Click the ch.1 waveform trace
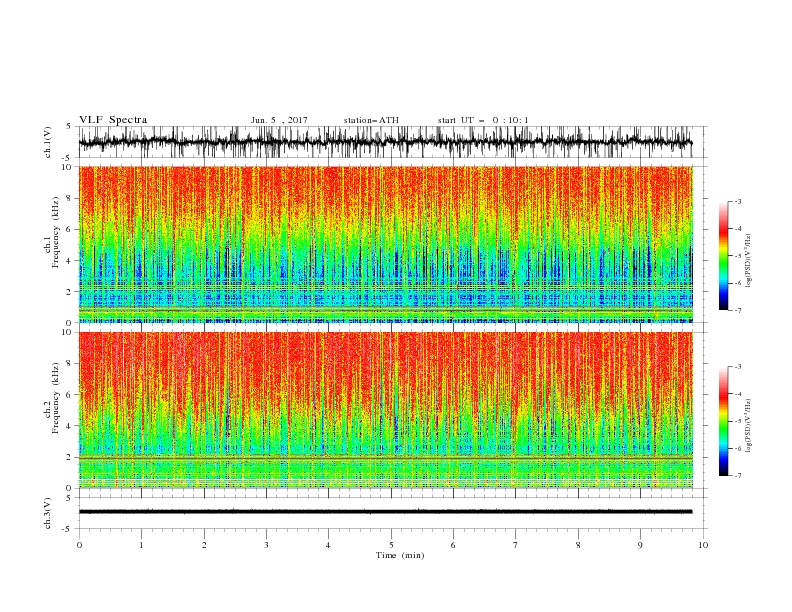 [385, 142]
